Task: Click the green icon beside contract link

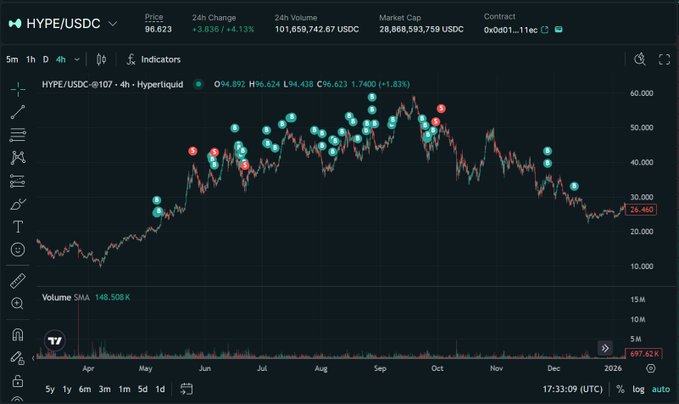Action: [x=559, y=29]
